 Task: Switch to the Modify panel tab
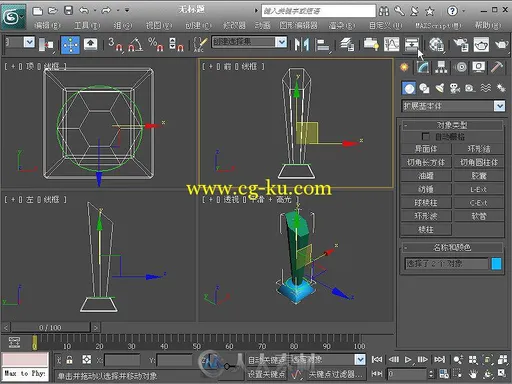coord(423,67)
